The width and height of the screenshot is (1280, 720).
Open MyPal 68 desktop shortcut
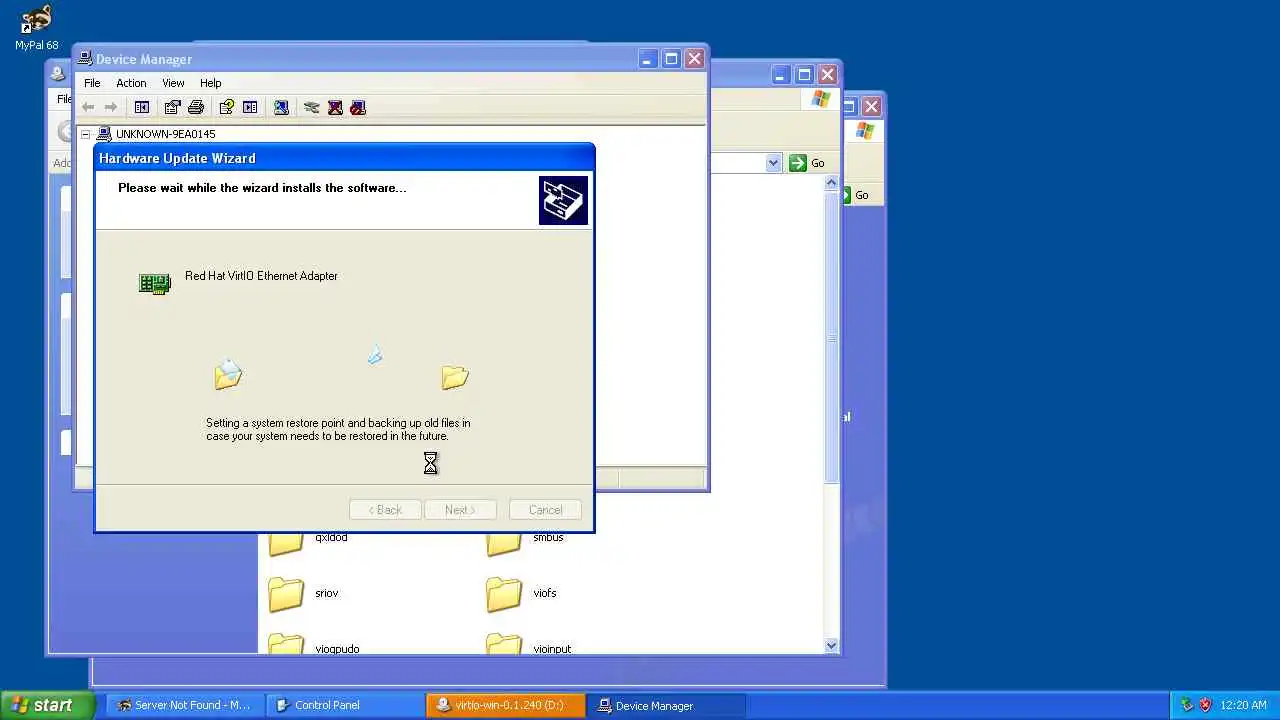pos(37,27)
